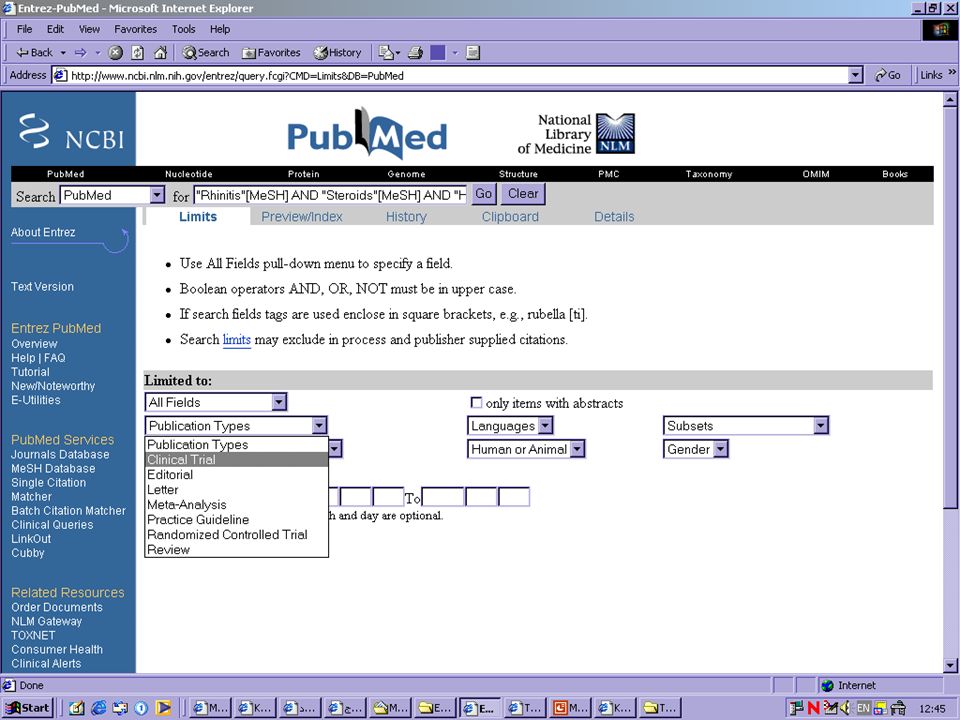Click the To date year field
Image resolution: width=960 pixels, height=720 pixels.
pos(443,497)
